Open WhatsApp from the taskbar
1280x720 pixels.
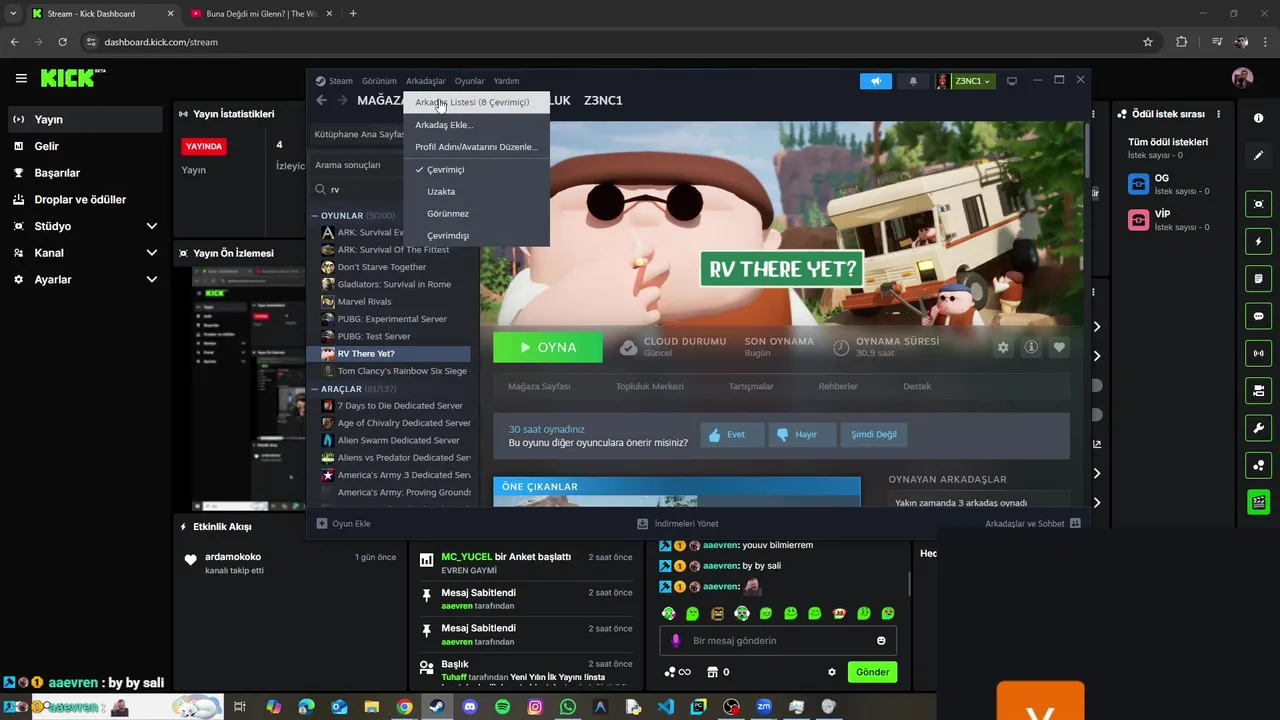pyautogui.click(x=568, y=707)
